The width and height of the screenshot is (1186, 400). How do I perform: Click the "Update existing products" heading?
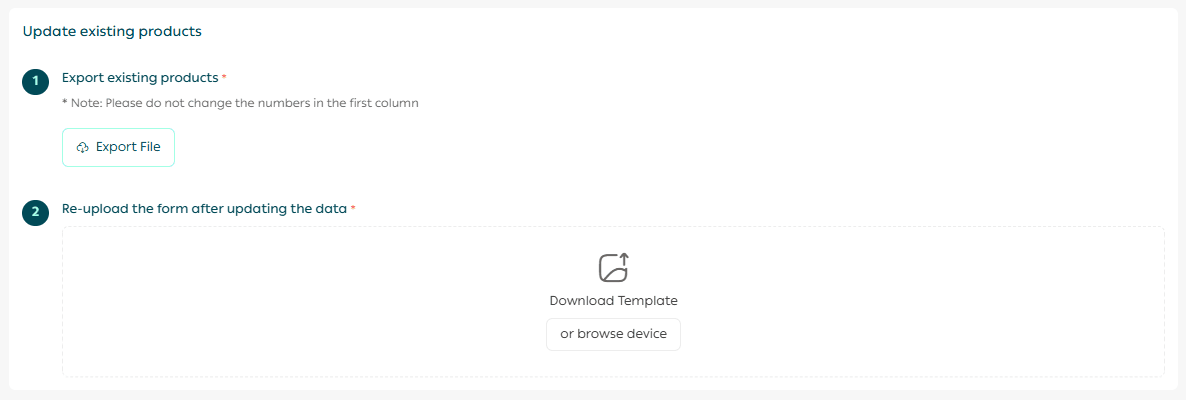(112, 31)
